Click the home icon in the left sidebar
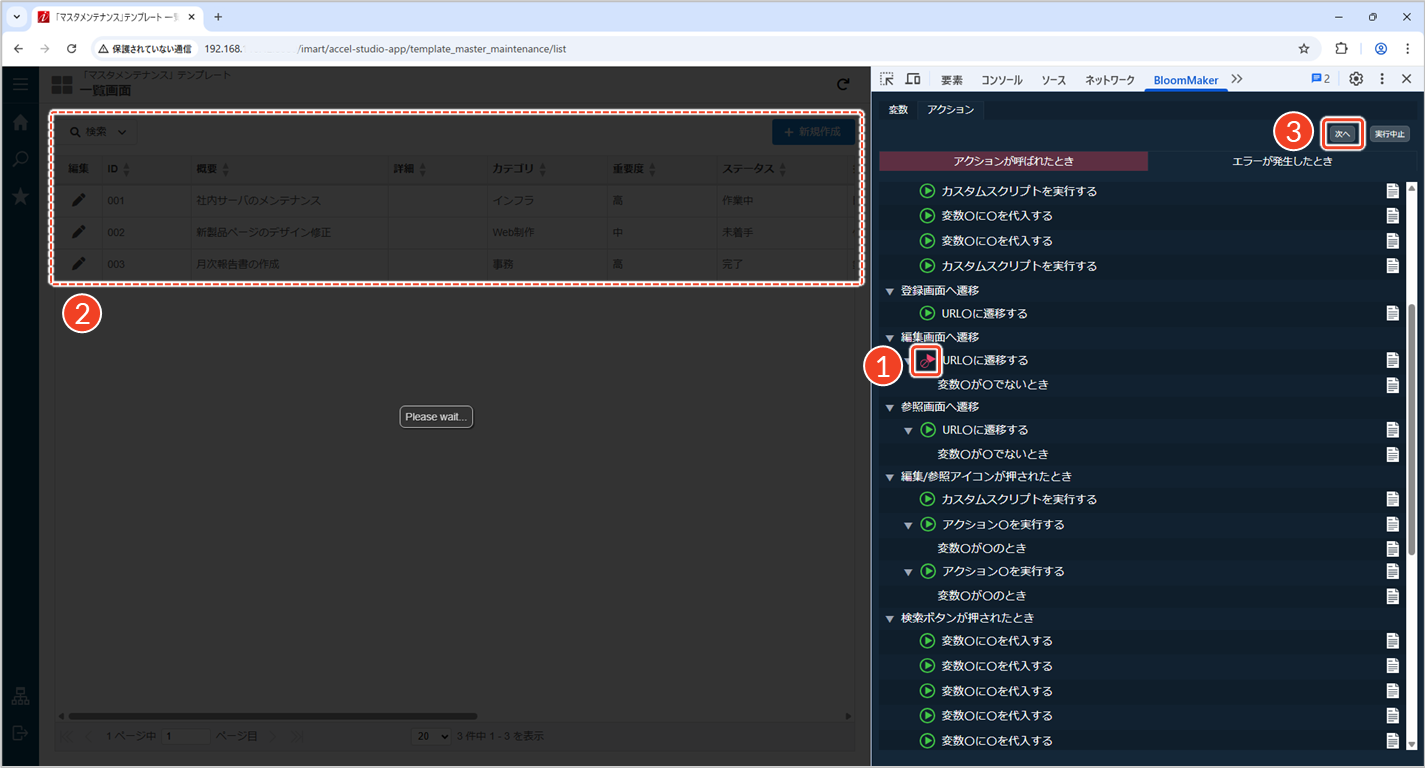The image size is (1425, 768). tap(20, 123)
